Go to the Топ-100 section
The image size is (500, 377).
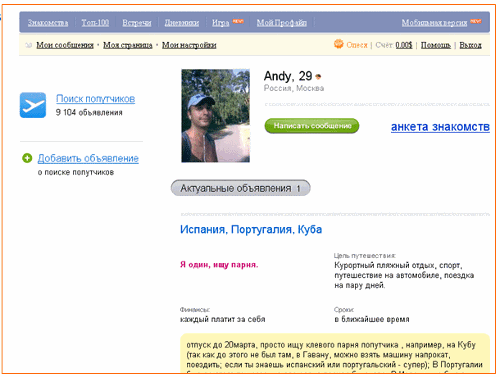(x=95, y=23)
